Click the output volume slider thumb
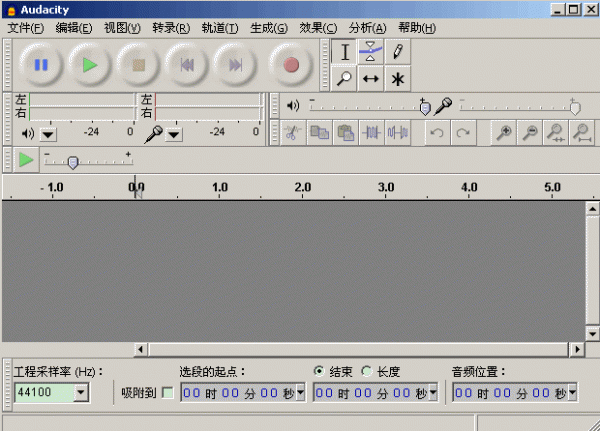This screenshot has width=600, height=431. coord(425,109)
